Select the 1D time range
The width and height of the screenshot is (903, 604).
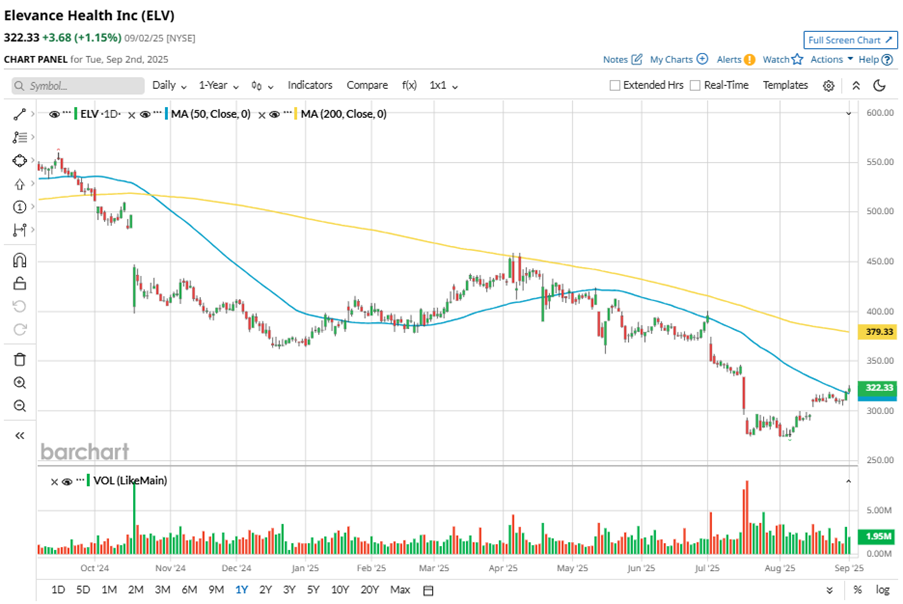pos(58,590)
